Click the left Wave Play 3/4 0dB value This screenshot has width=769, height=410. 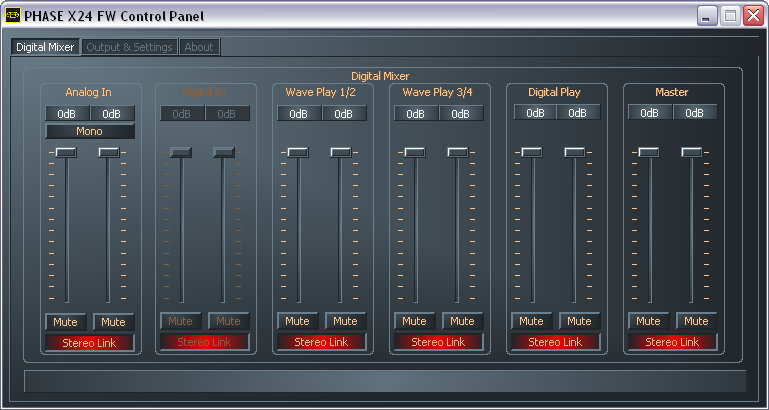(x=416, y=113)
